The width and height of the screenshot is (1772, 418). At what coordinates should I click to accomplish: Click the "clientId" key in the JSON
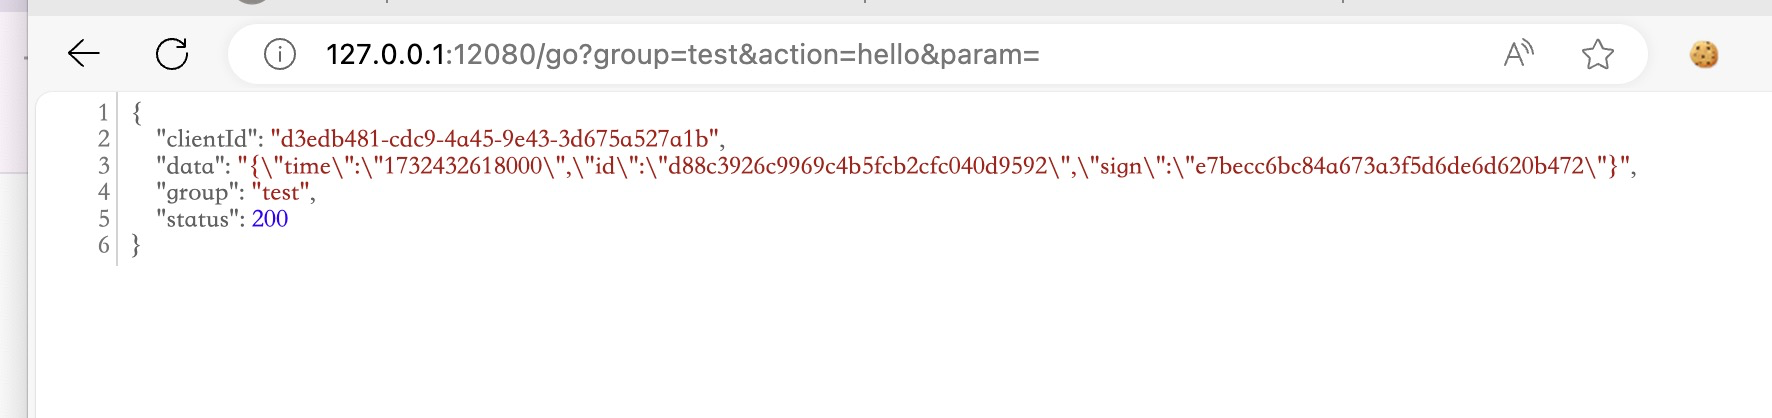209,139
